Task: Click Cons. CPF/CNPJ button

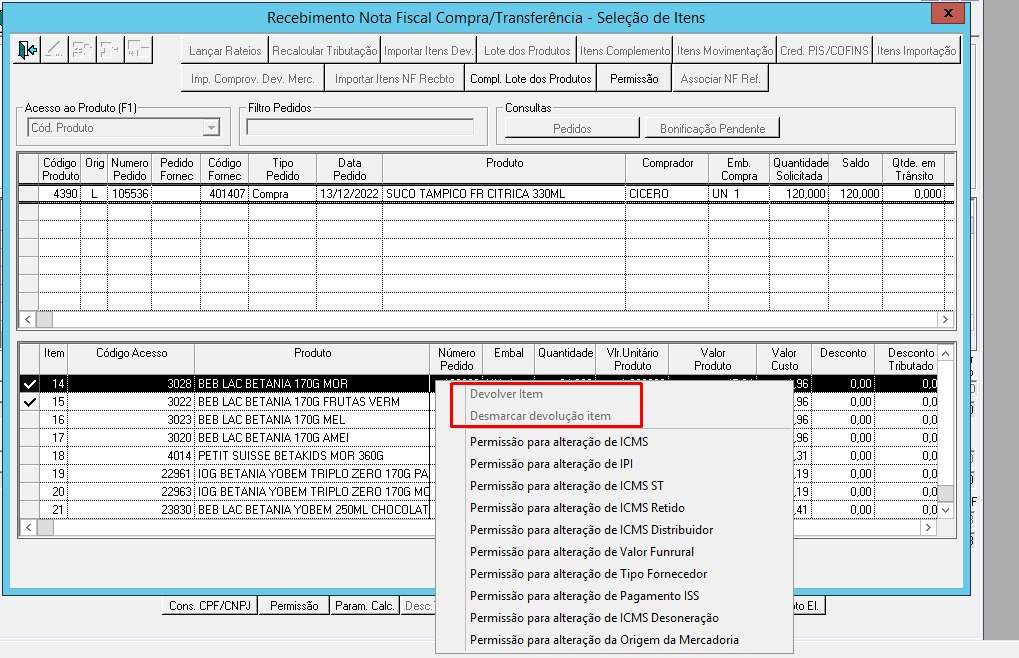Action: pyautogui.click(x=209, y=605)
